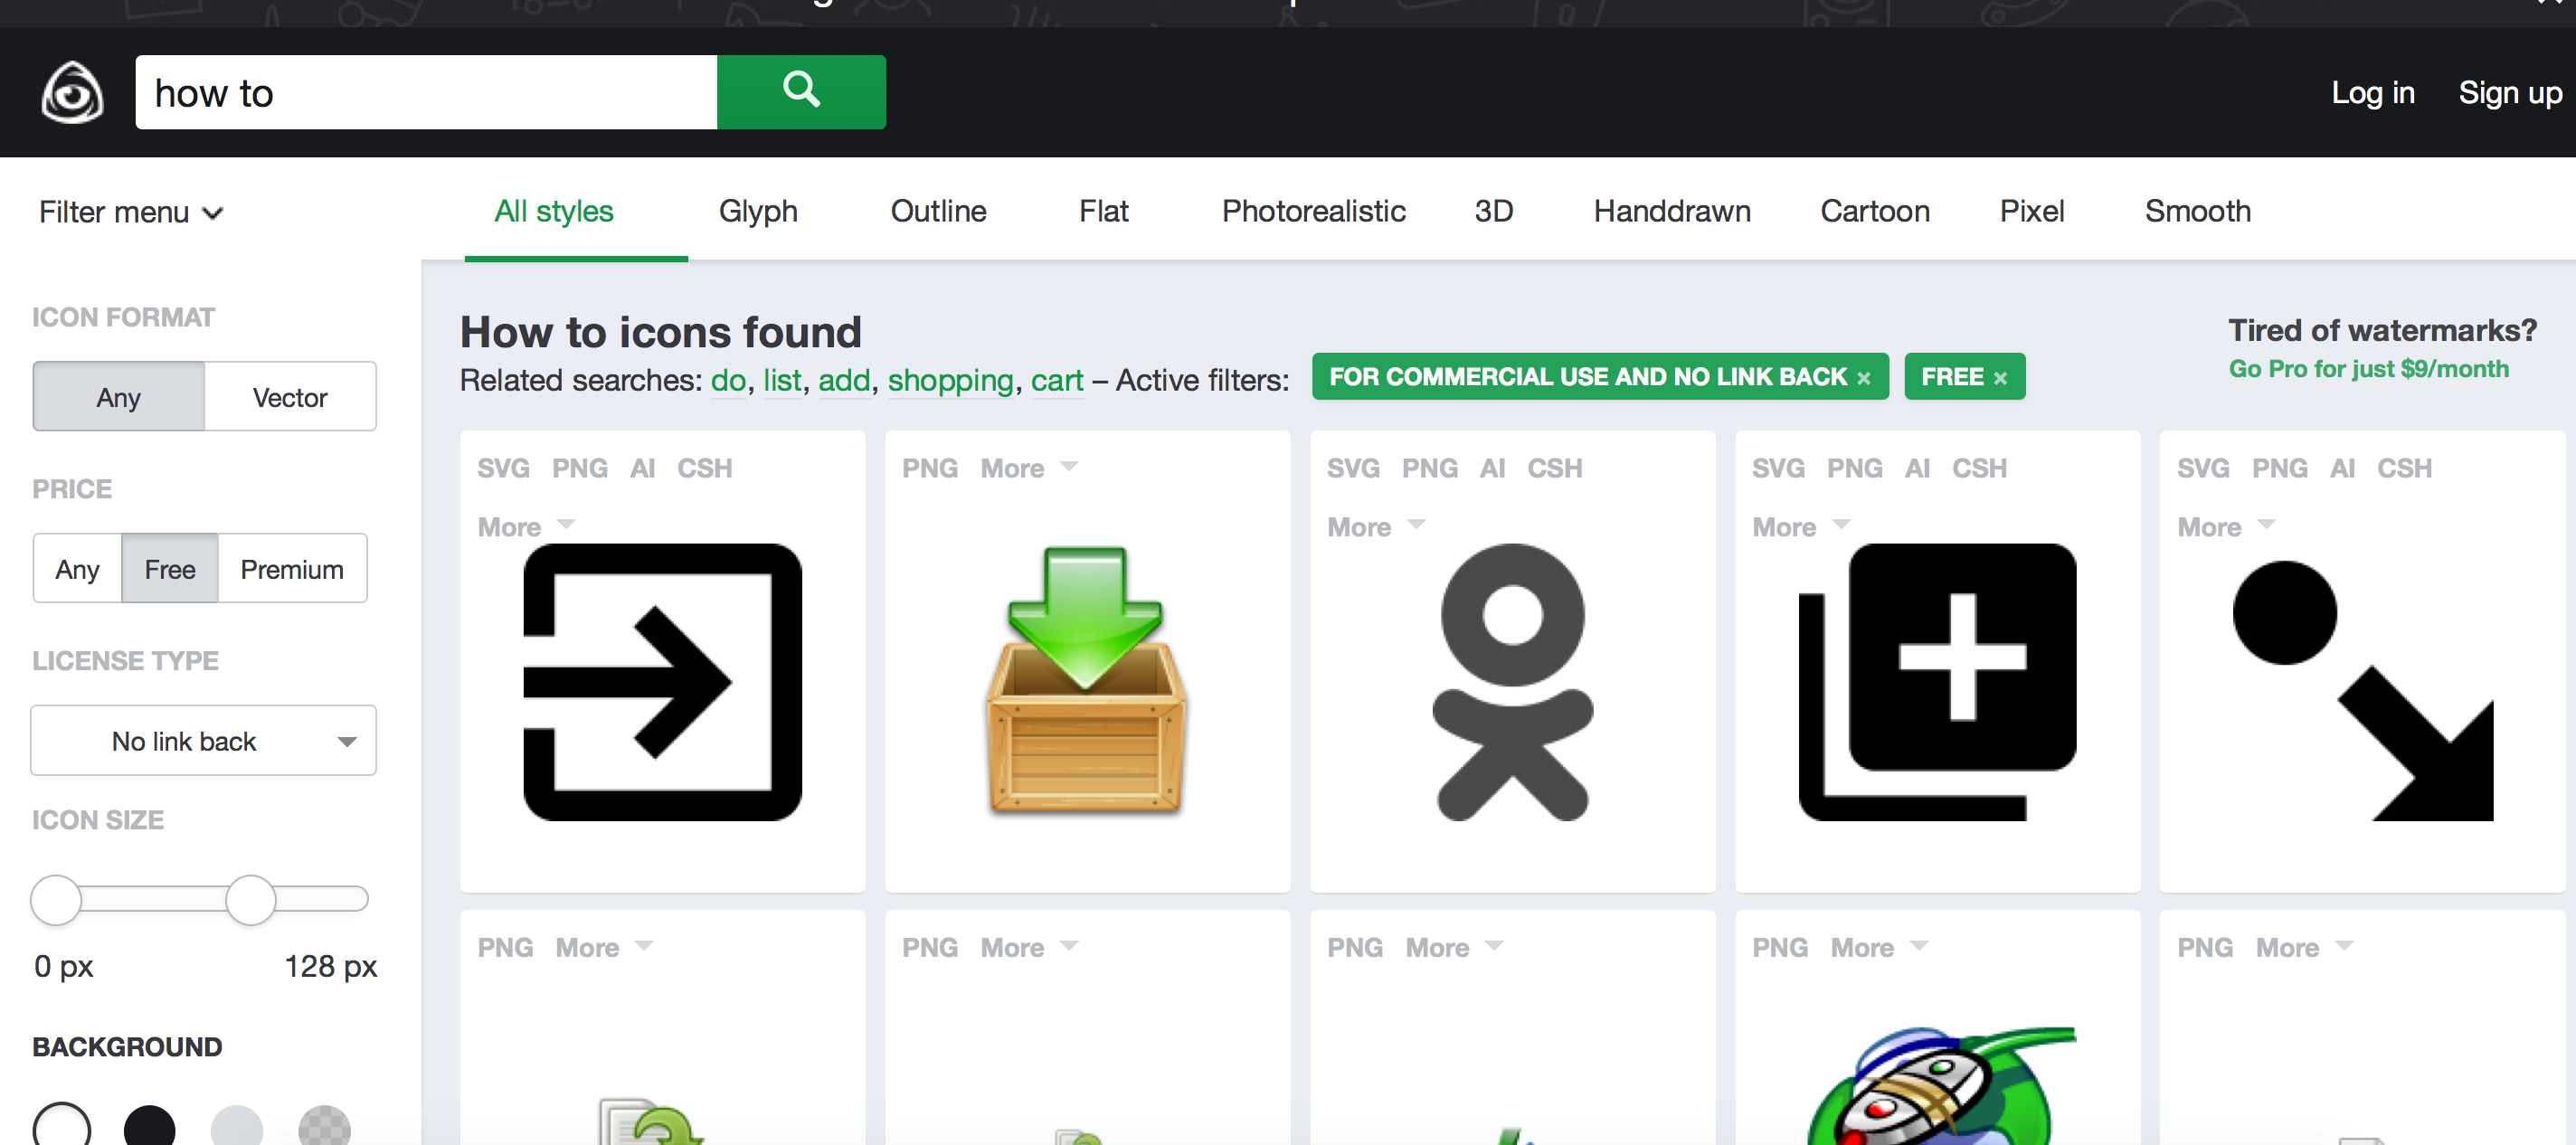Switch to the All styles tab
Image resolution: width=2576 pixels, height=1145 pixels.
[554, 211]
